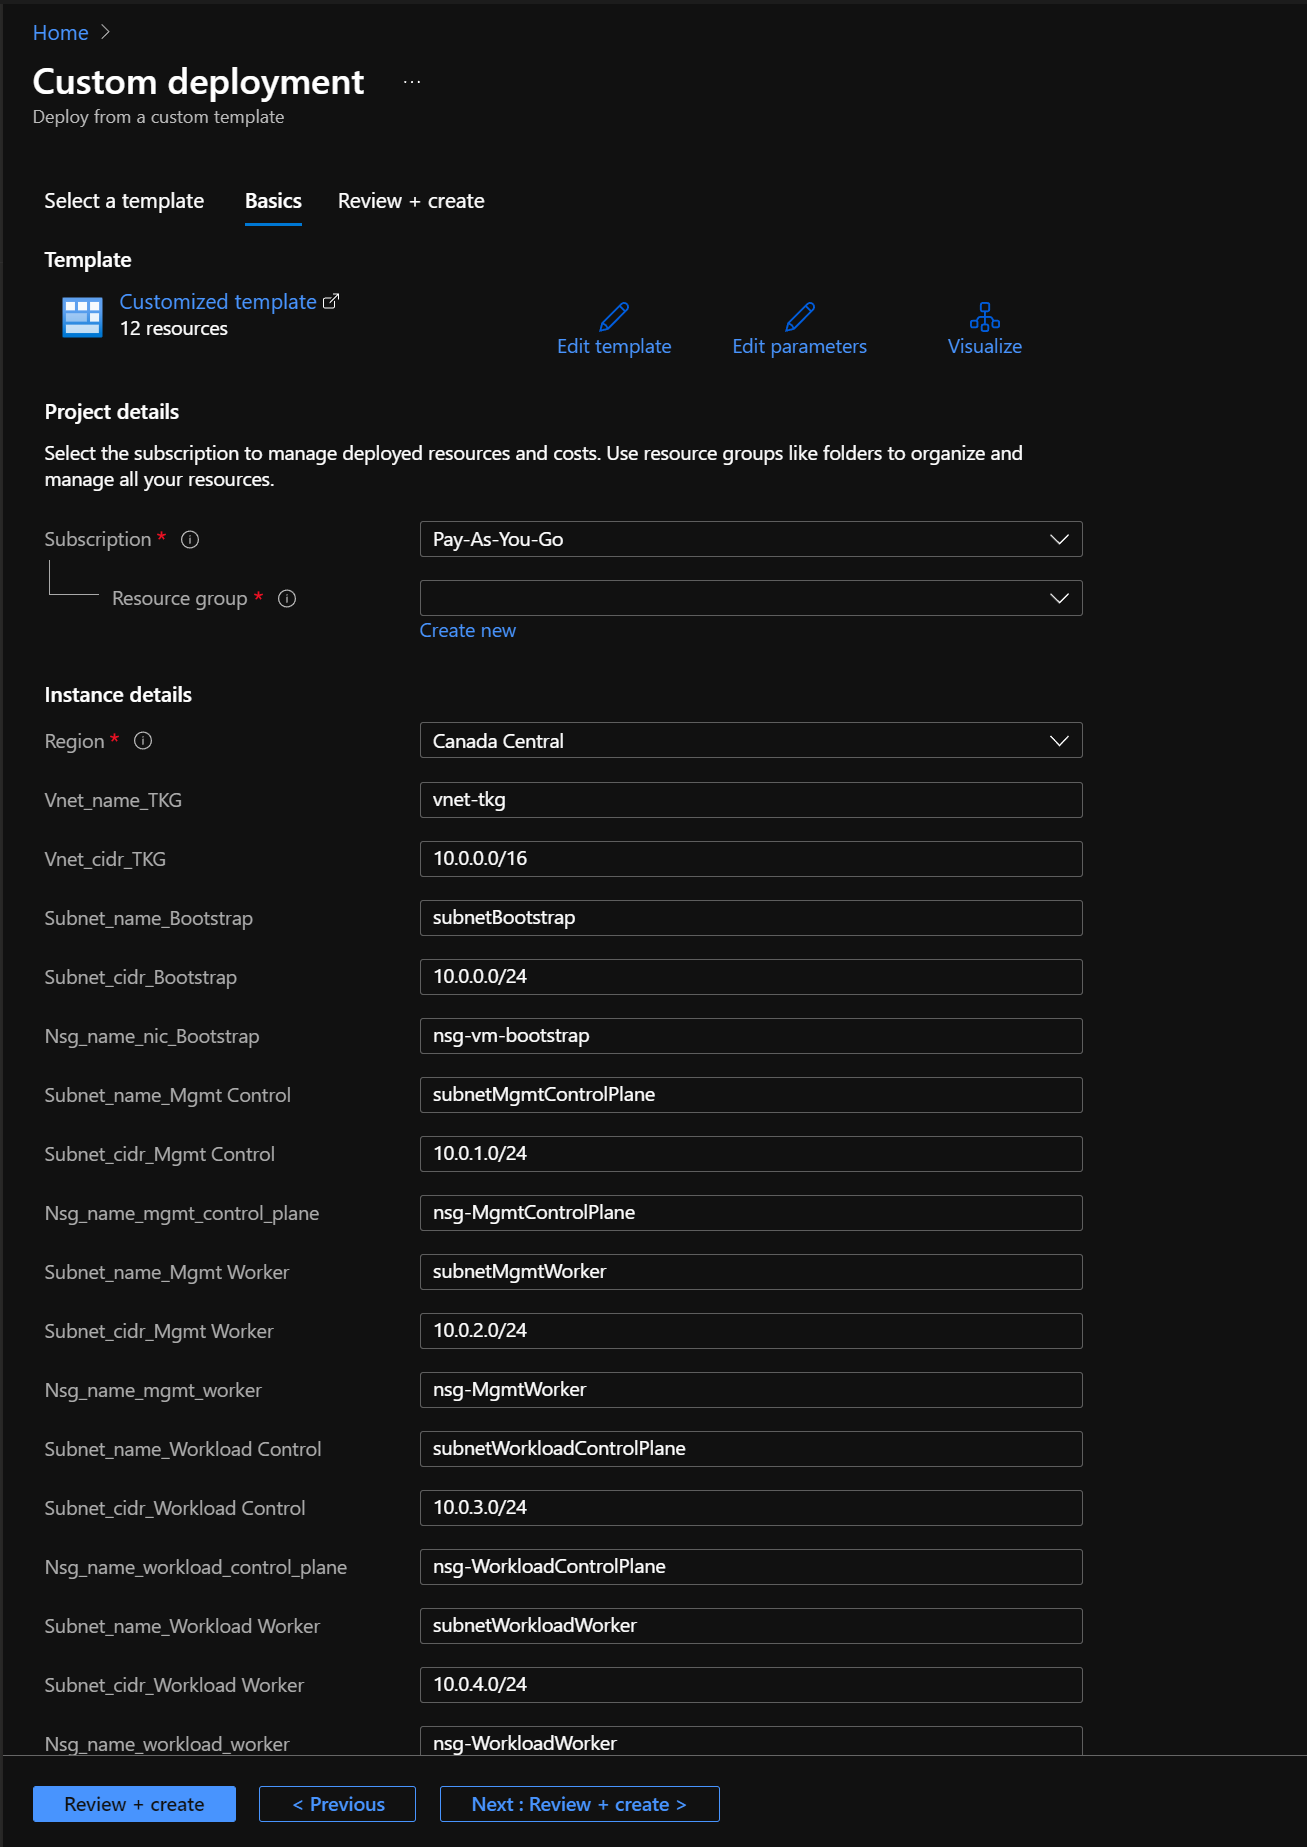Click the 'Project details' heading

[112, 412]
